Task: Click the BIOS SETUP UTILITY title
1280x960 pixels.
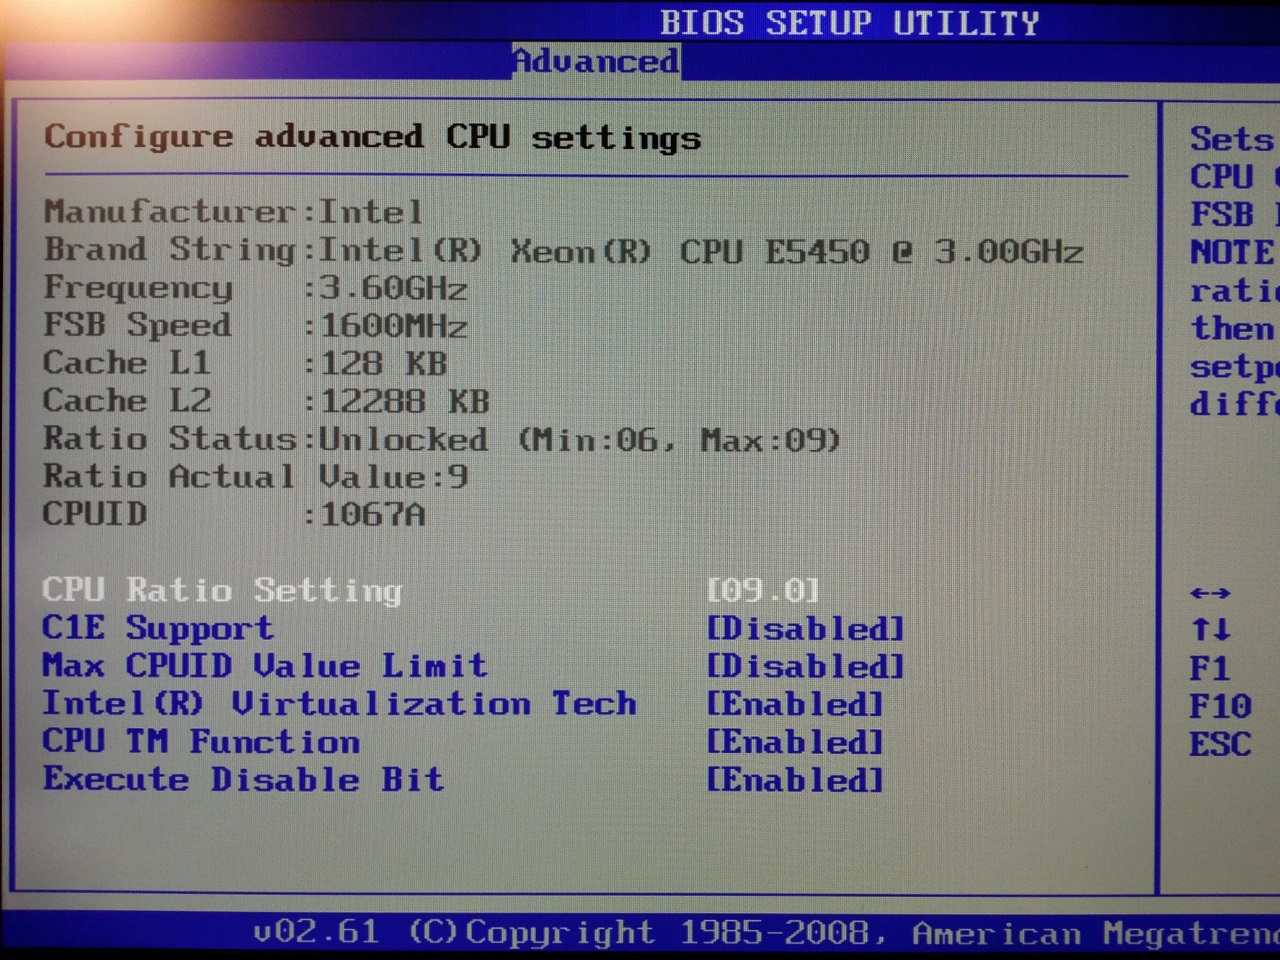Action: tap(849, 22)
